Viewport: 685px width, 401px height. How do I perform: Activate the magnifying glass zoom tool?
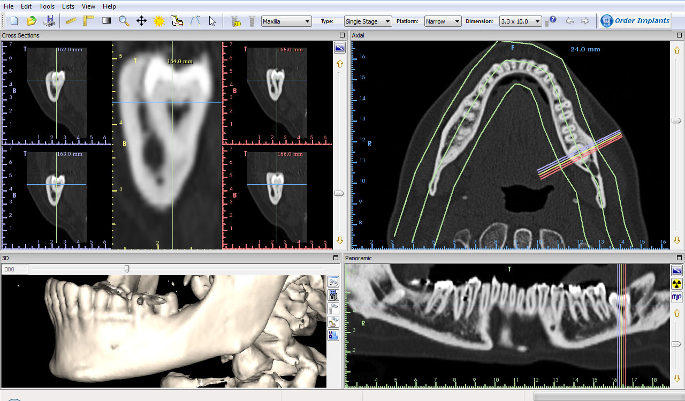124,21
